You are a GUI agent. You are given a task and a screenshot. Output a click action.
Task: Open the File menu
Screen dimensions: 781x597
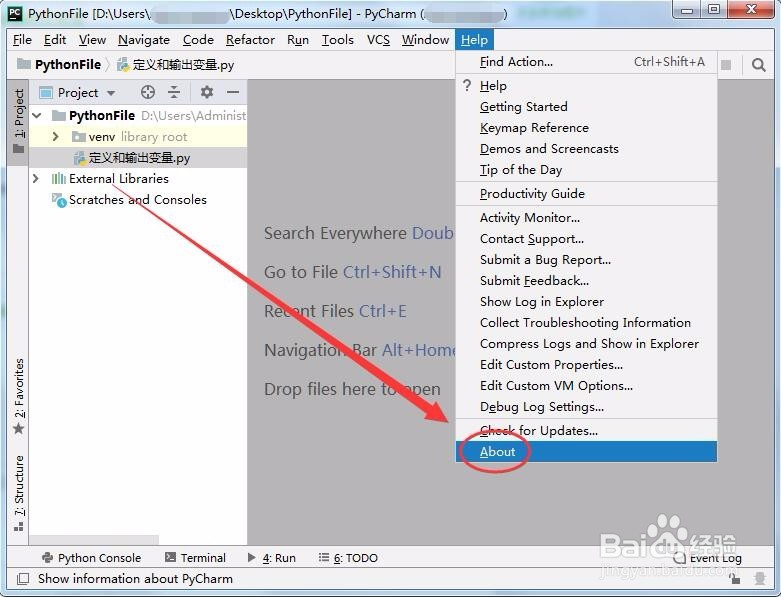(22, 40)
